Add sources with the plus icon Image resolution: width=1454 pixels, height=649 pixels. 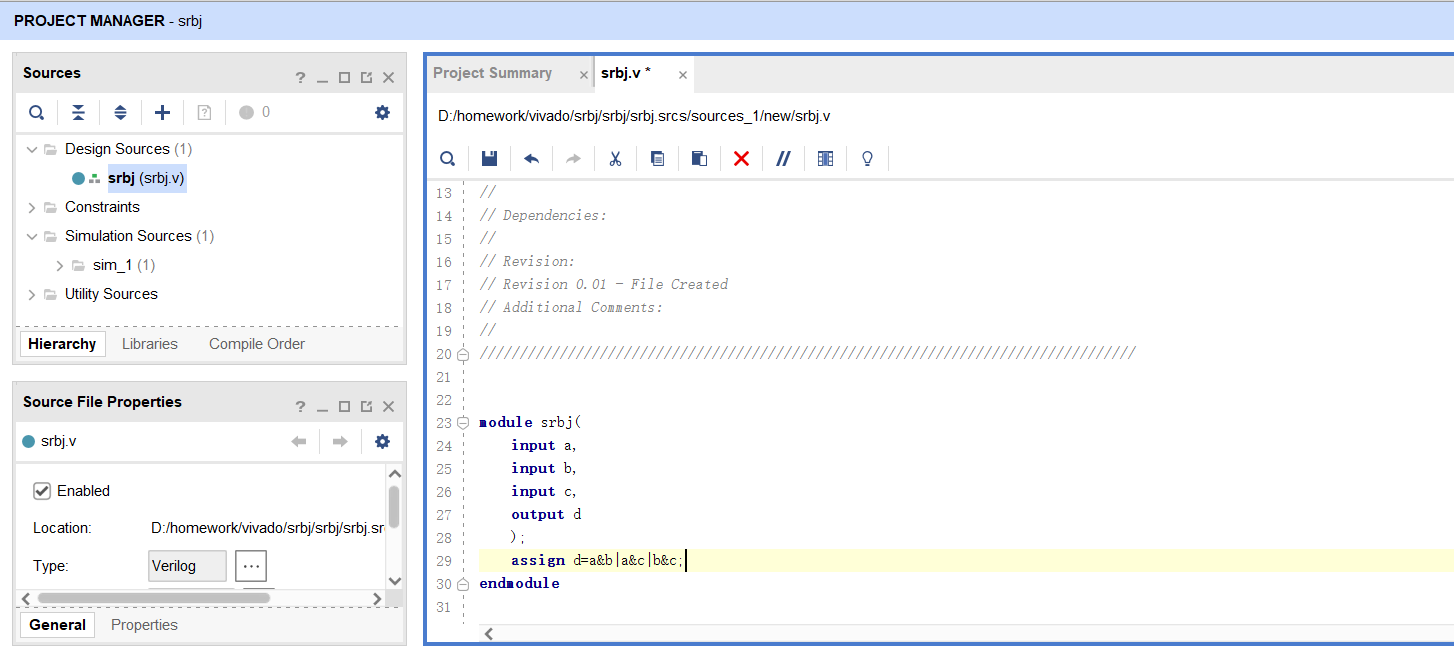(162, 112)
